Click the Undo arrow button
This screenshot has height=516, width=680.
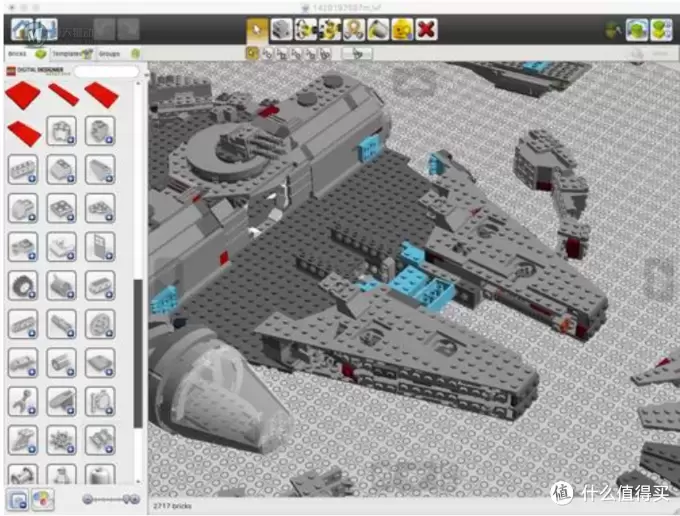[x=105, y=29]
